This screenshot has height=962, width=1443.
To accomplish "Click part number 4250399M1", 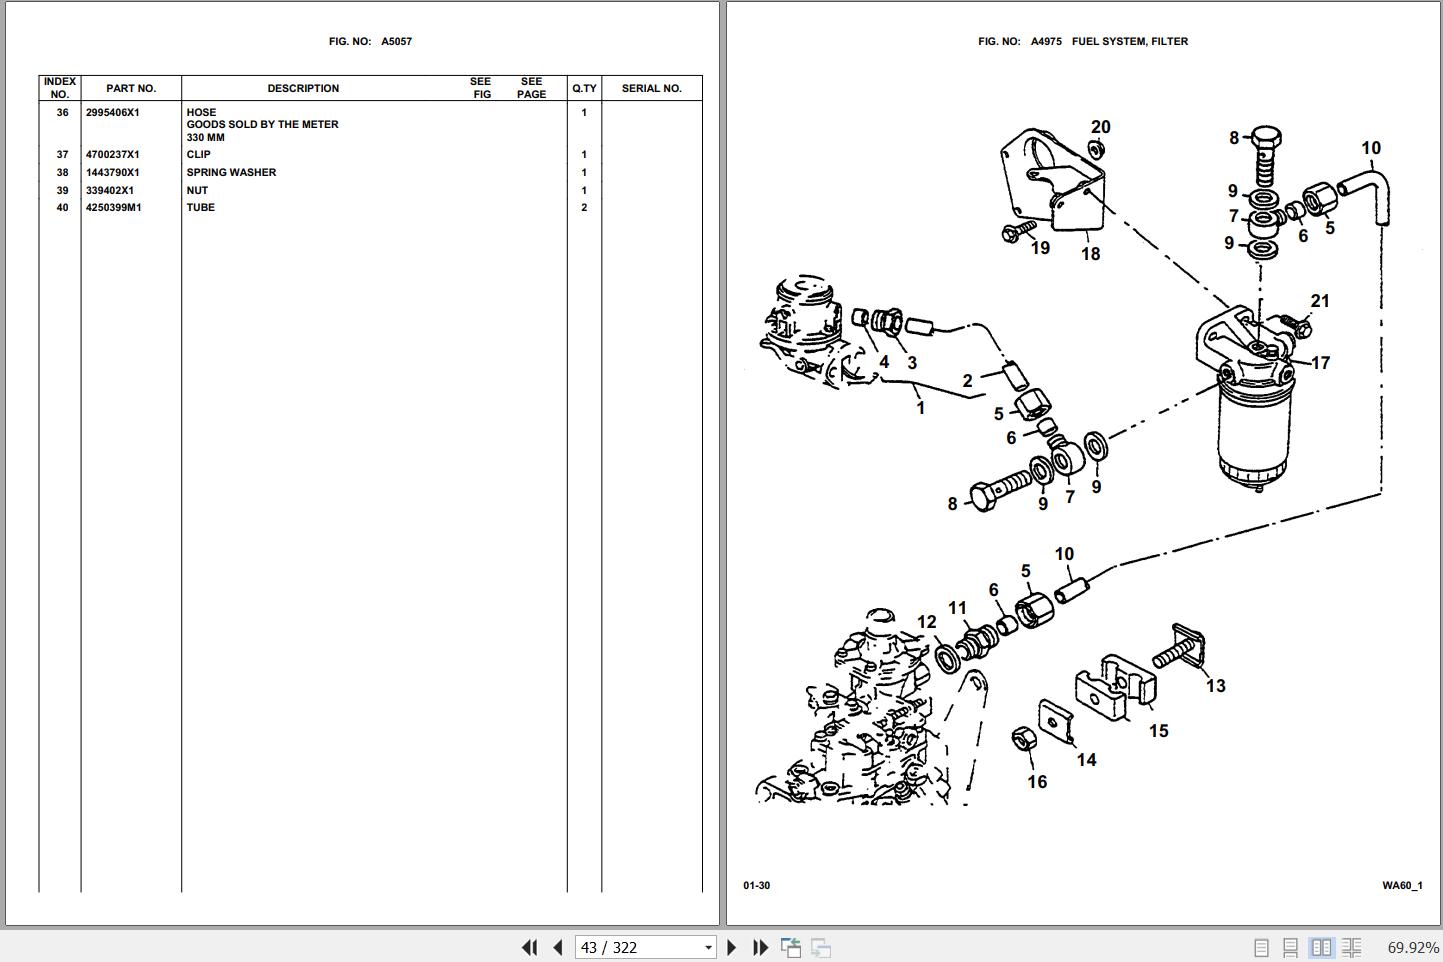I will pos(114,208).
